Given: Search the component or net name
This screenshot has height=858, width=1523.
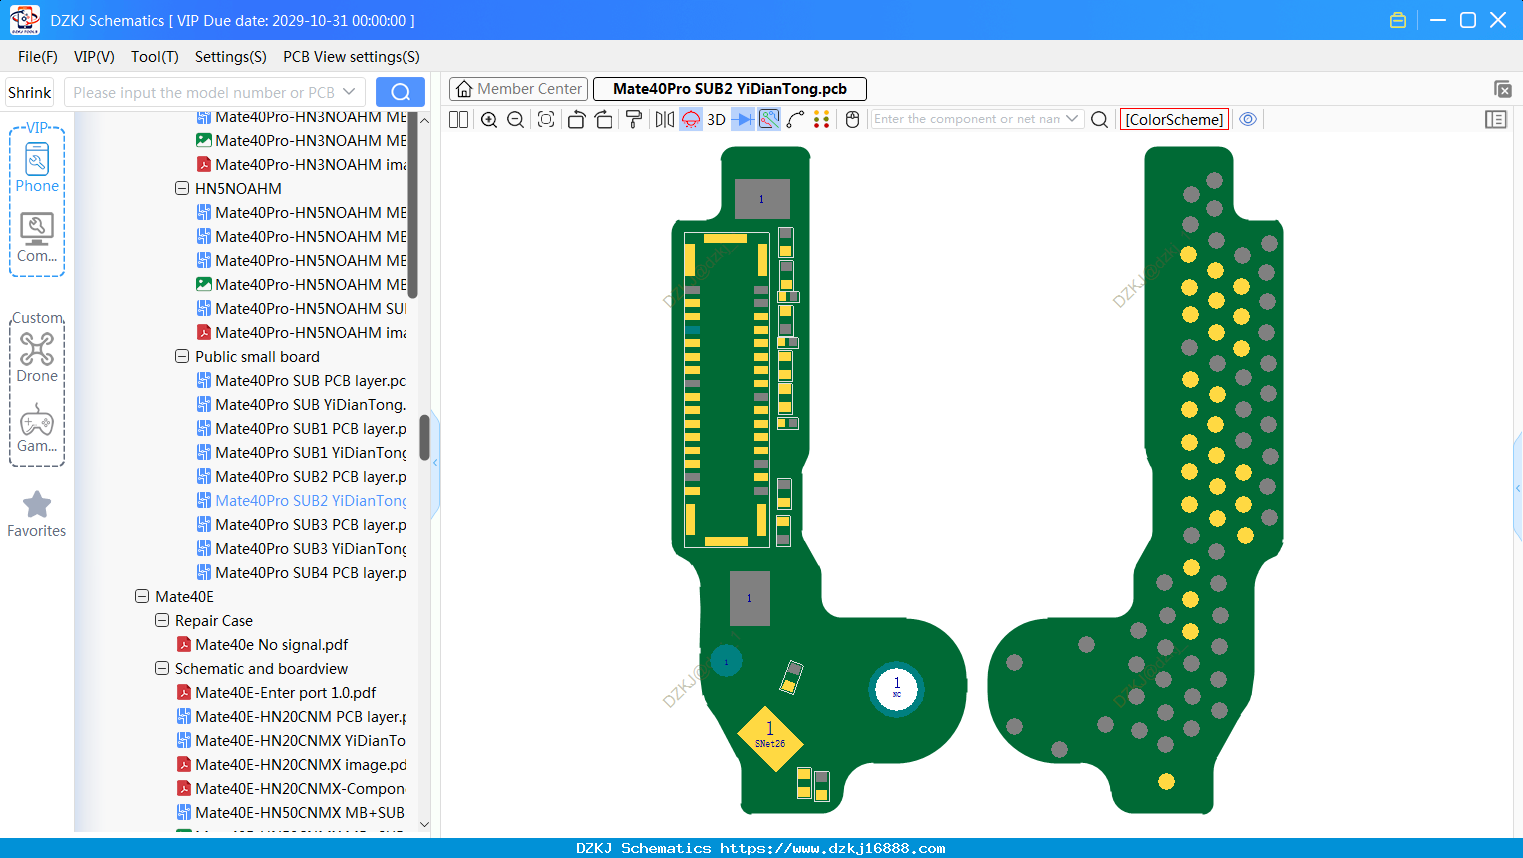Looking at the screenshot, I should coord(1099,120).
